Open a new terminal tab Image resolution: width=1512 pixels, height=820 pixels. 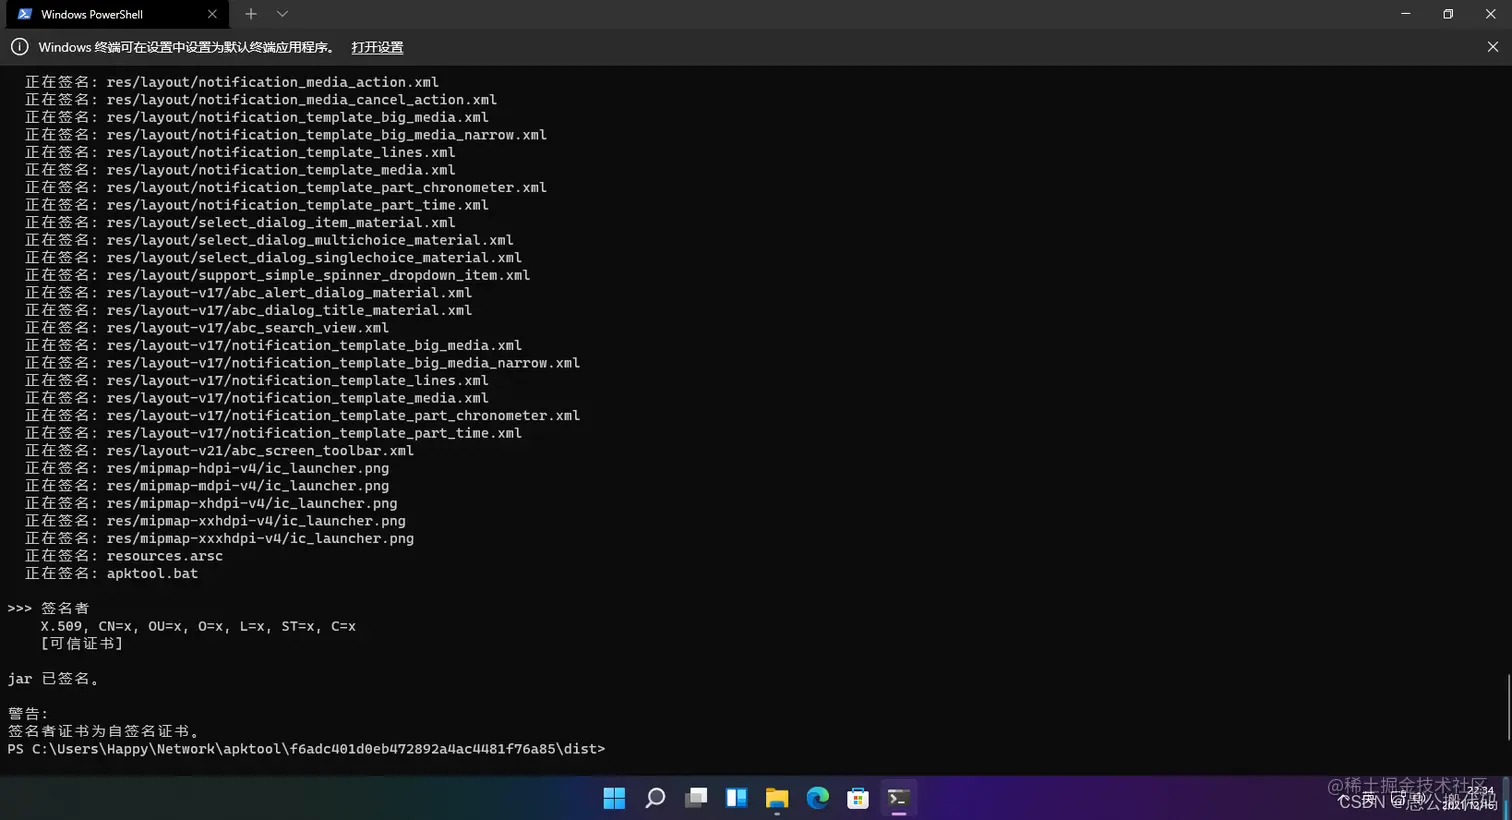[x=251, y=14]
